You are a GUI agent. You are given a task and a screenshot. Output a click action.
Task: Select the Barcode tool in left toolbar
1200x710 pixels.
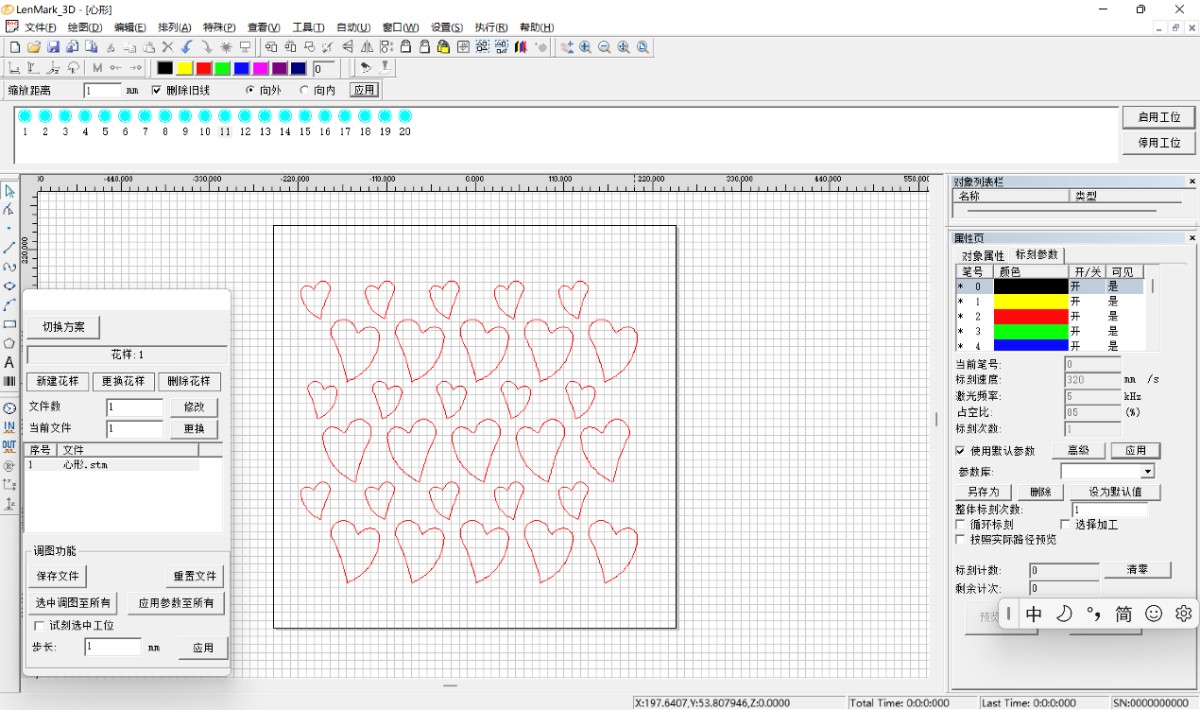(9, 382)
